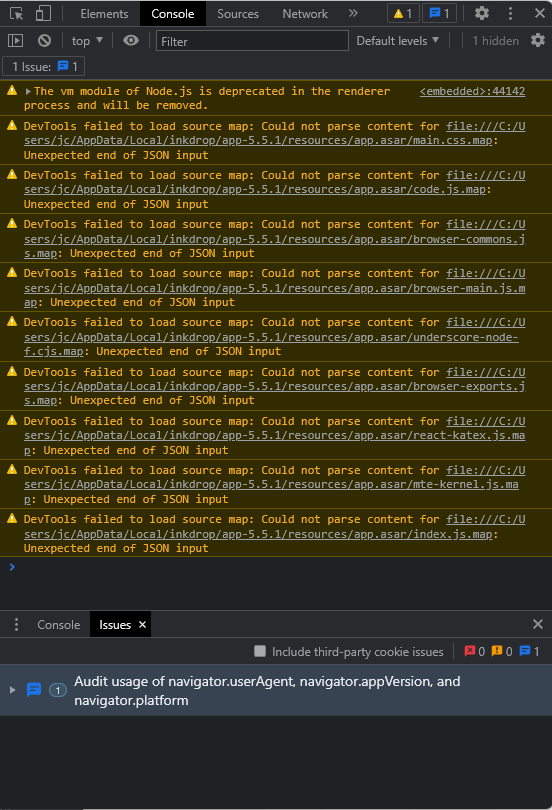Switch to the Sources tab

tap(238, 14)
